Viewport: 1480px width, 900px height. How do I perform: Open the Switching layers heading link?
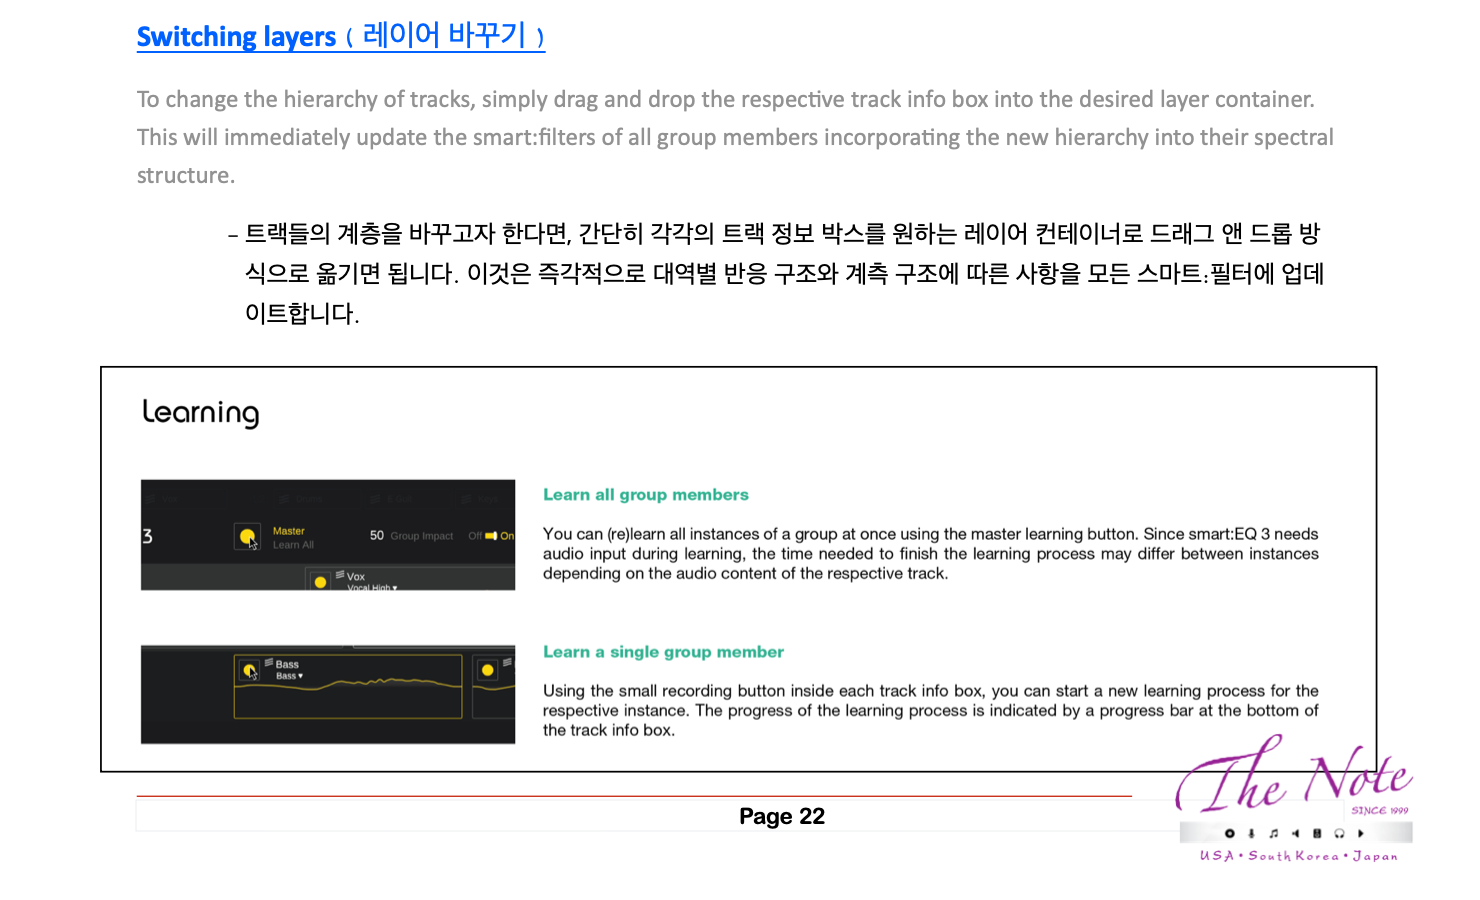(341, 36)
